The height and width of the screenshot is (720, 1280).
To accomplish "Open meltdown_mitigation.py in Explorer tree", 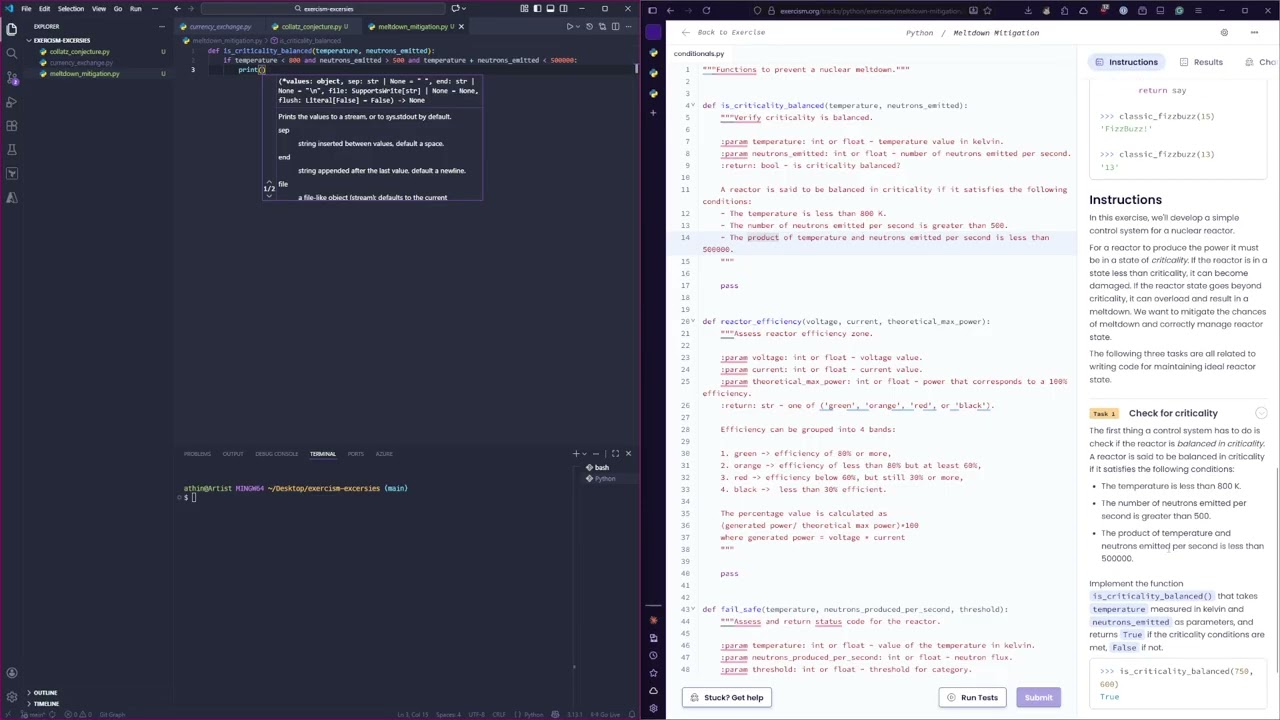I will click(x=84, y=74).
